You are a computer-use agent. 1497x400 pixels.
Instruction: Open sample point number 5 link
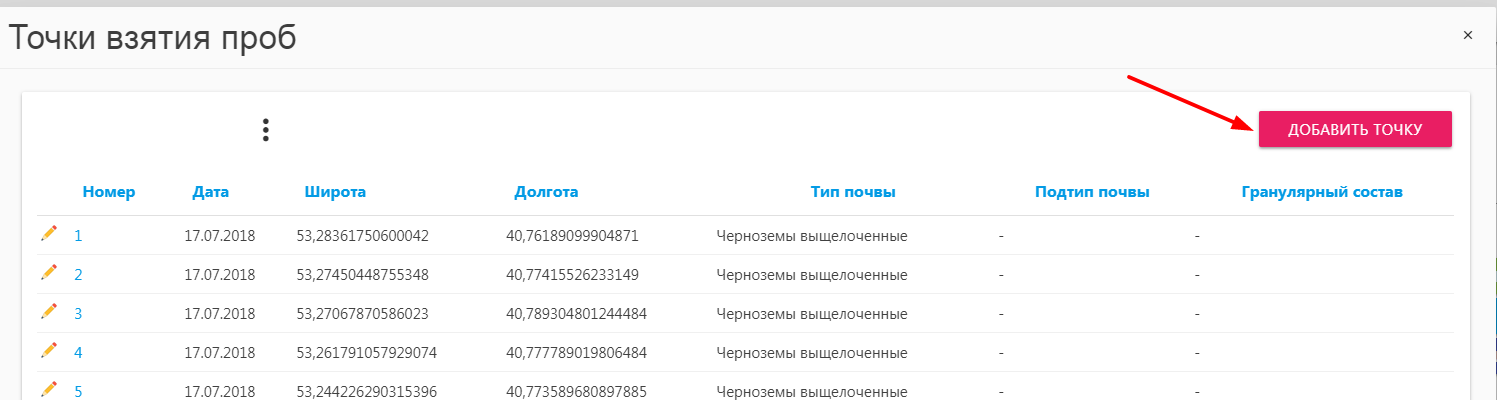(x=78, y=391)
